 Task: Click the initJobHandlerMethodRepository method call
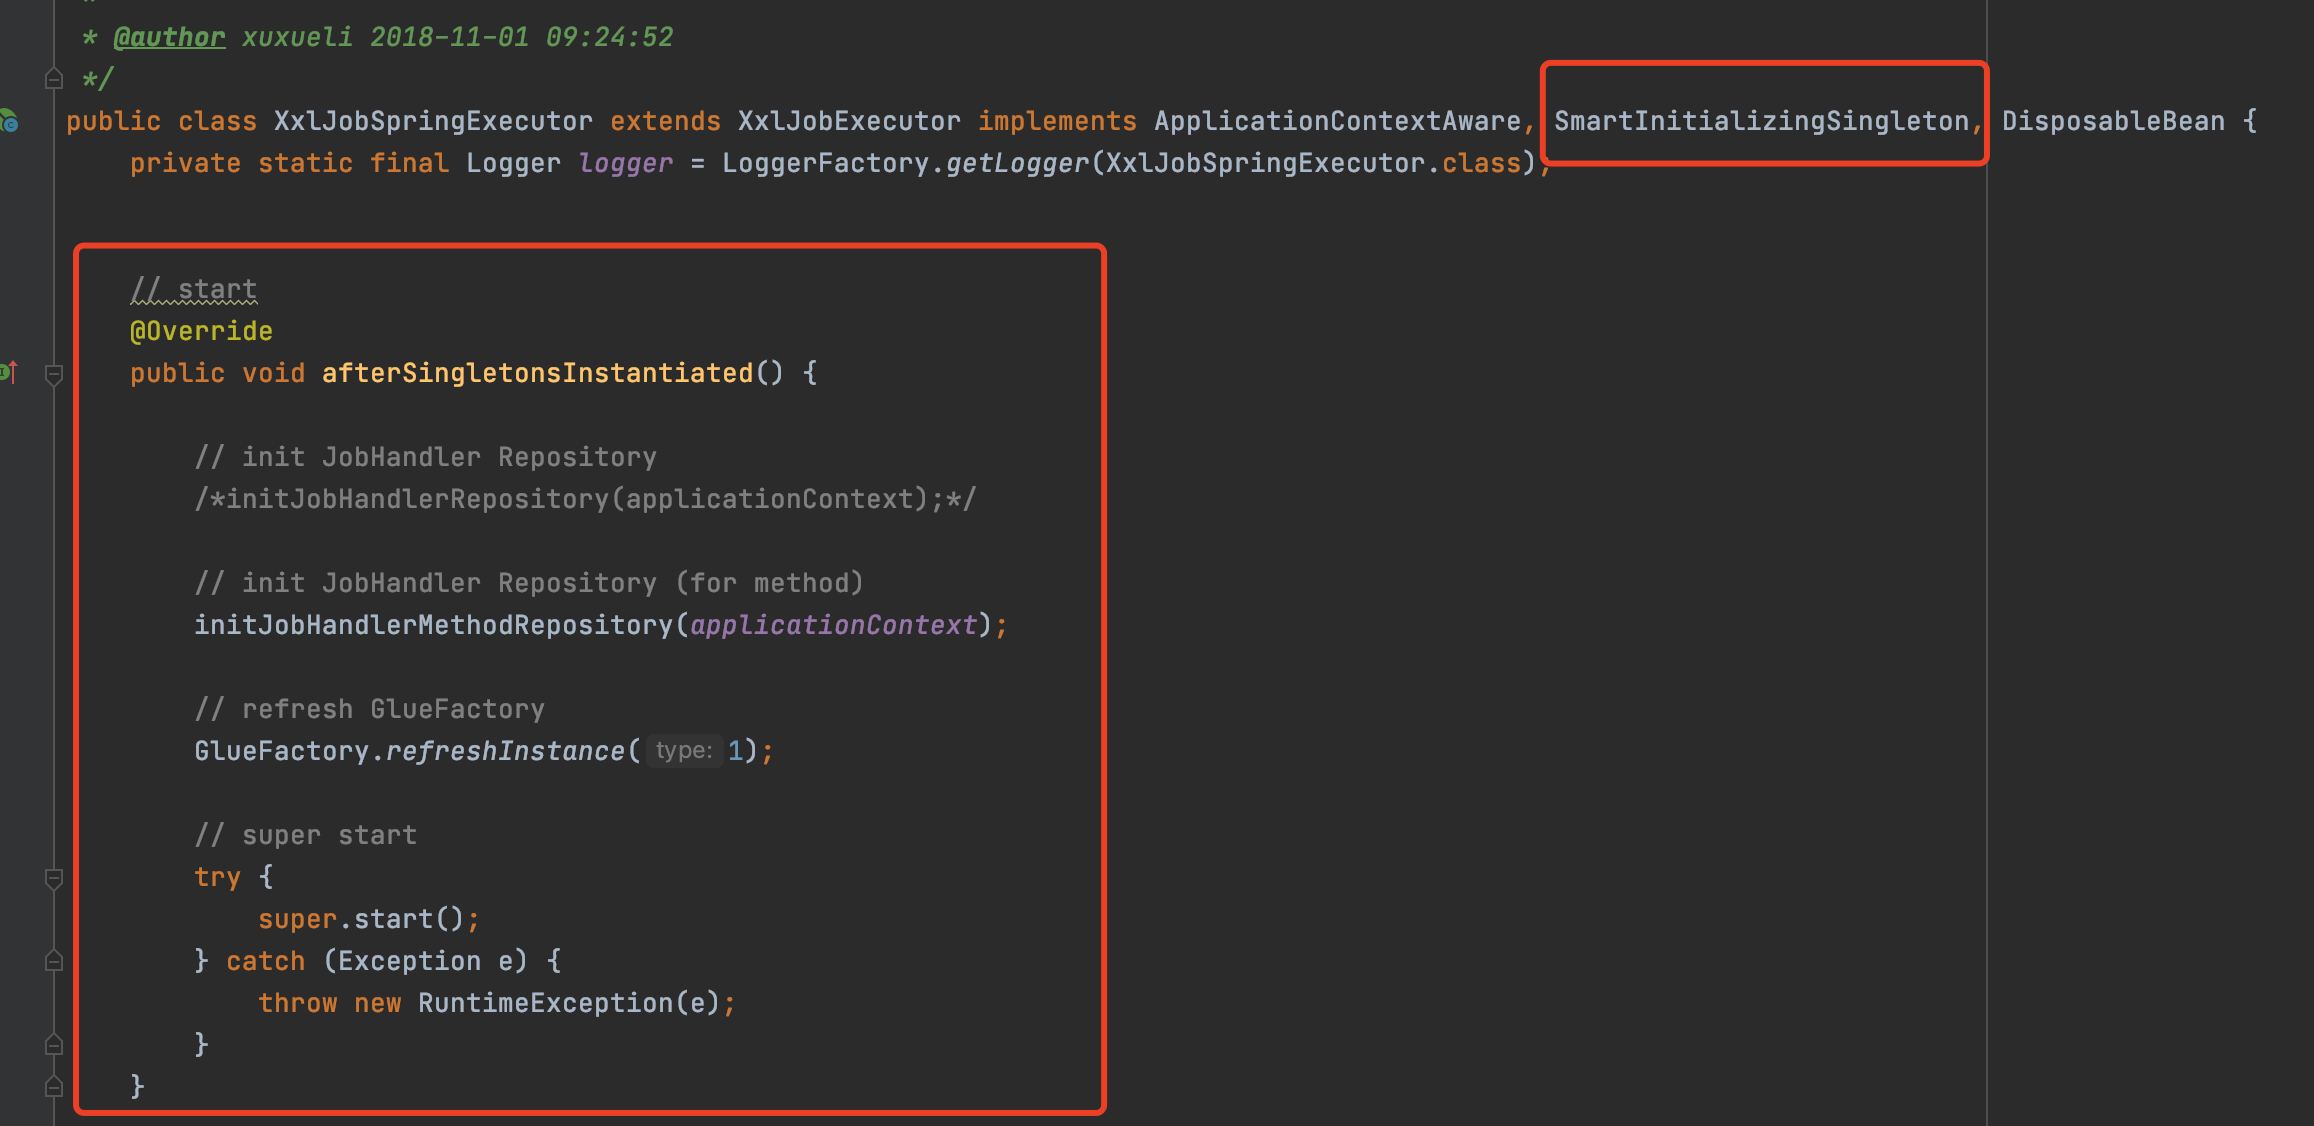pyautogui.click(x=433, y=625)
